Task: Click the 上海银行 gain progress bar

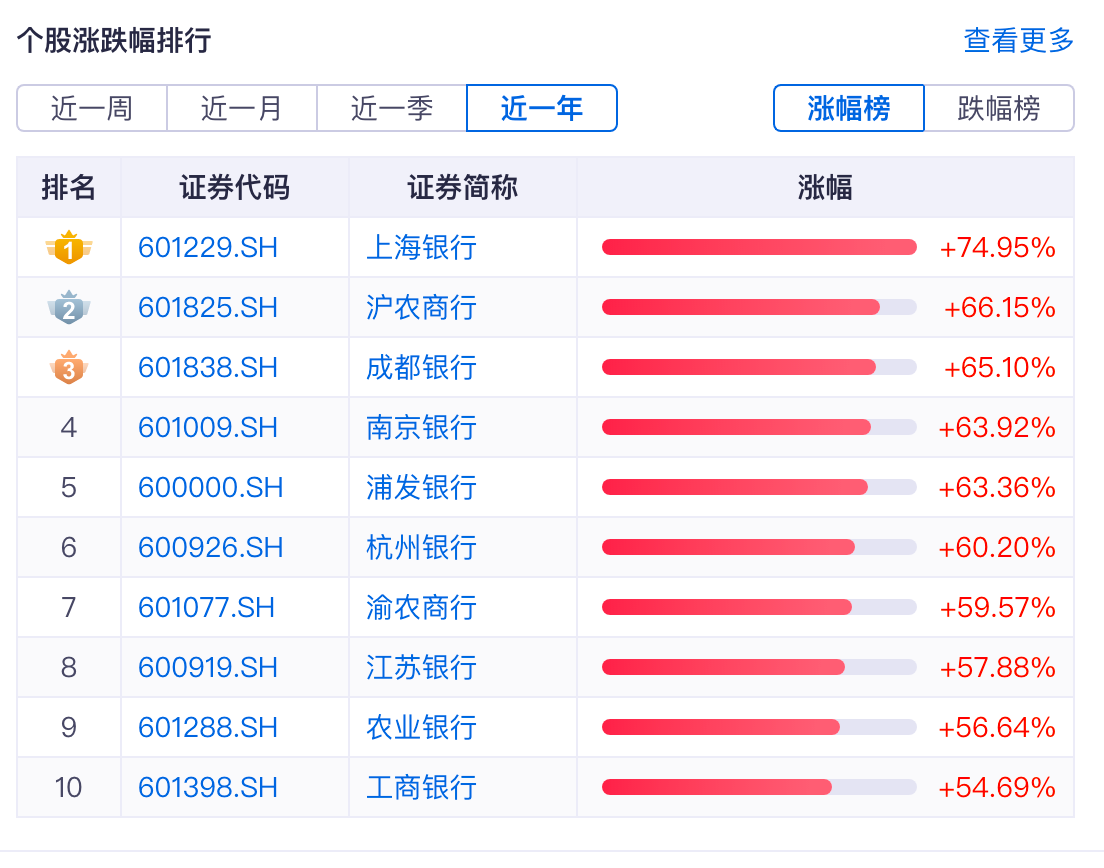Action: (759, 247)
